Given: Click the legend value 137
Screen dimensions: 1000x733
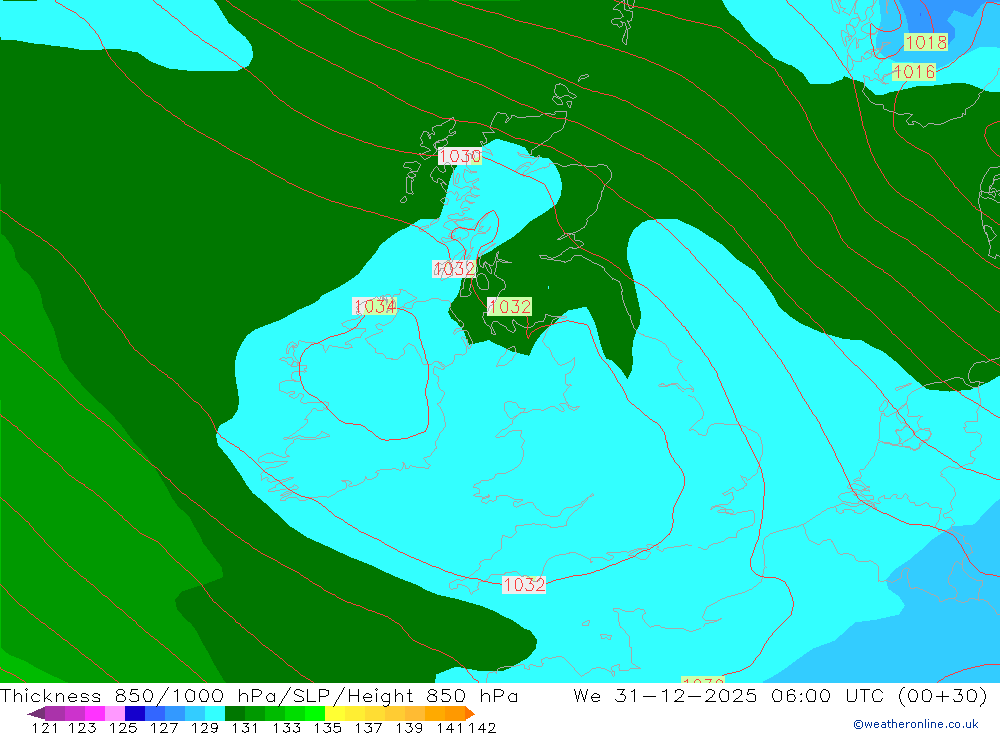Looking at the screenshot, I should tap(368, 727).
